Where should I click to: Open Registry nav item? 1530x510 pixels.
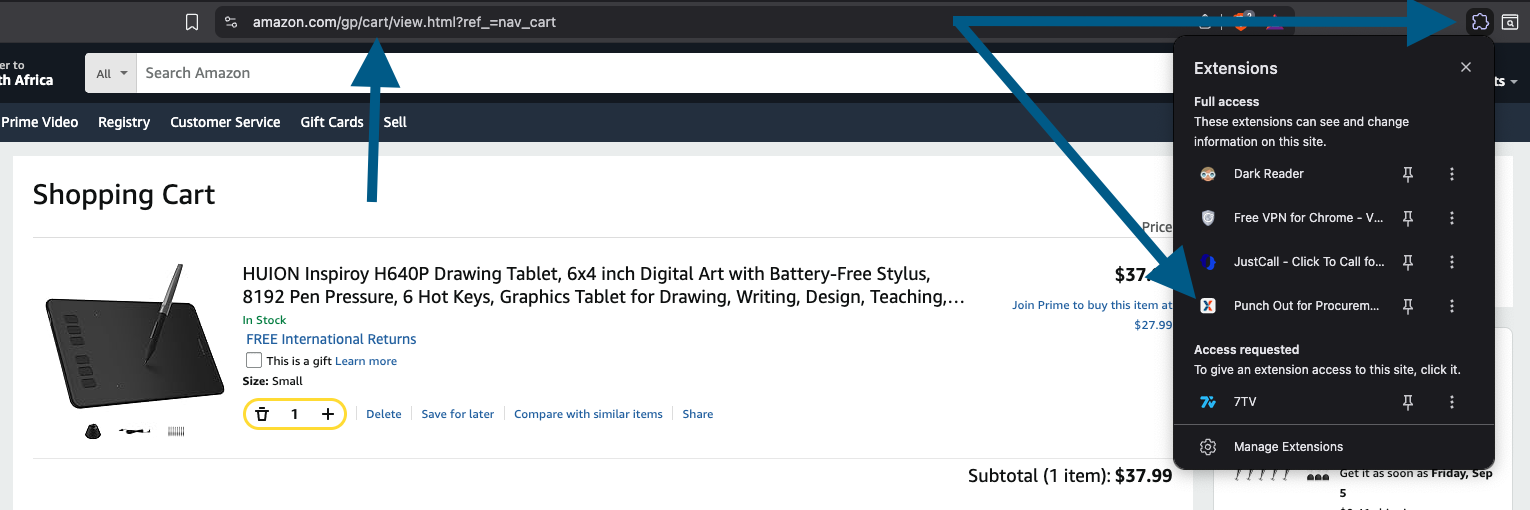(124, 122)
